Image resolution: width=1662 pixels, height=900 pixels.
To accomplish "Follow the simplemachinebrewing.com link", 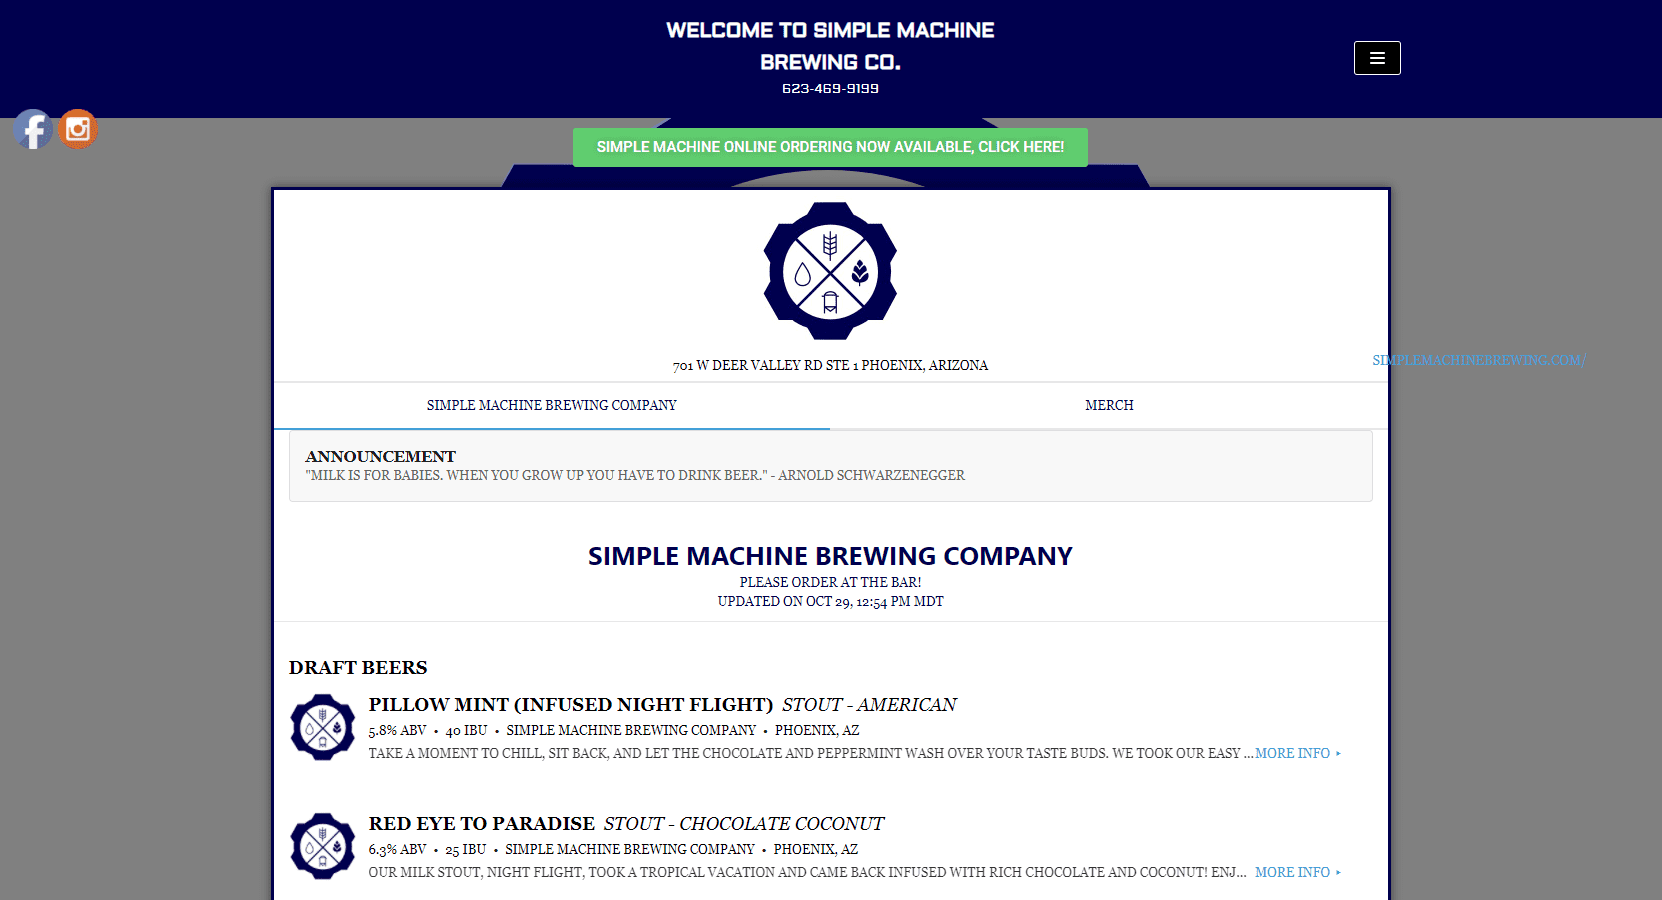I will point(1479,360).
